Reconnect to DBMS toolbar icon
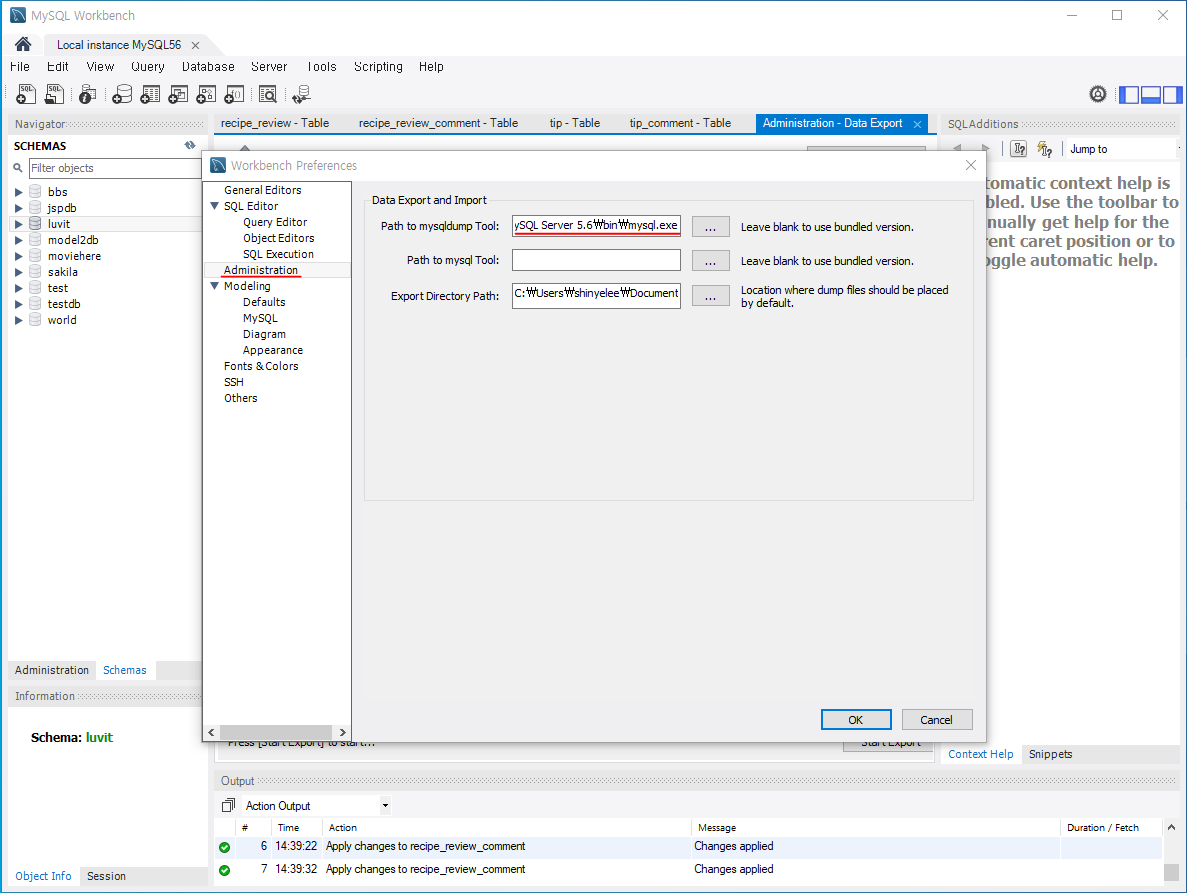The height and width of the screenshot is (893, 1187). click(x=301, y=94)
